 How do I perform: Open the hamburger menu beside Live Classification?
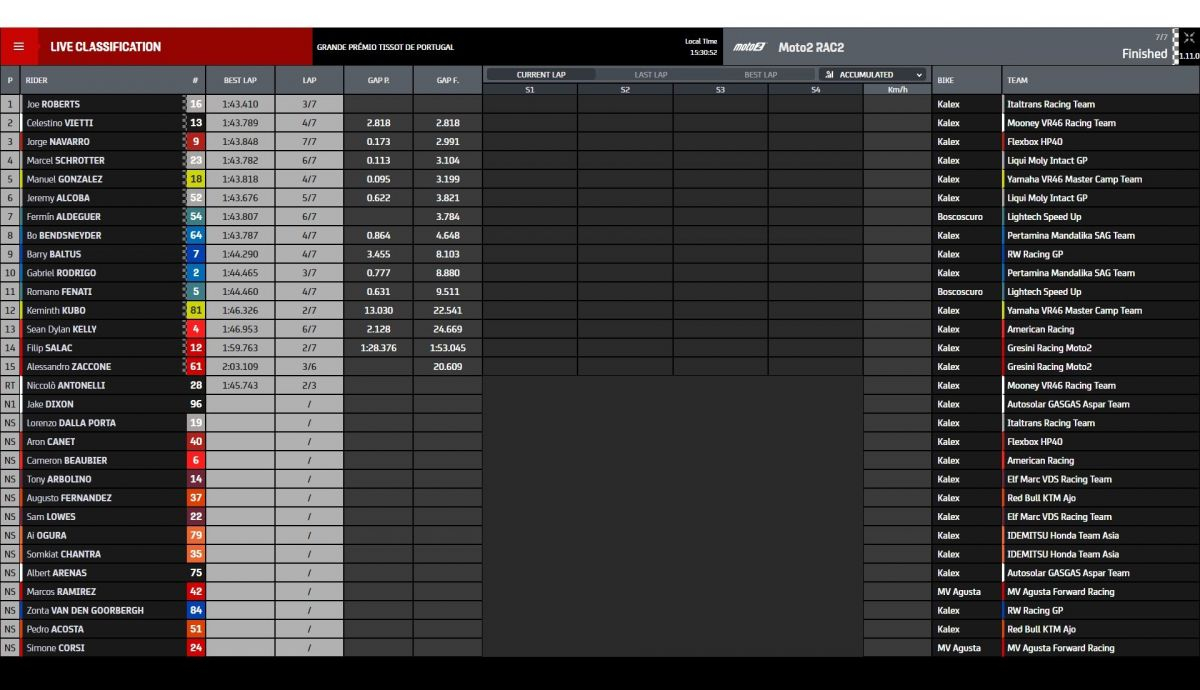[18, 46]
